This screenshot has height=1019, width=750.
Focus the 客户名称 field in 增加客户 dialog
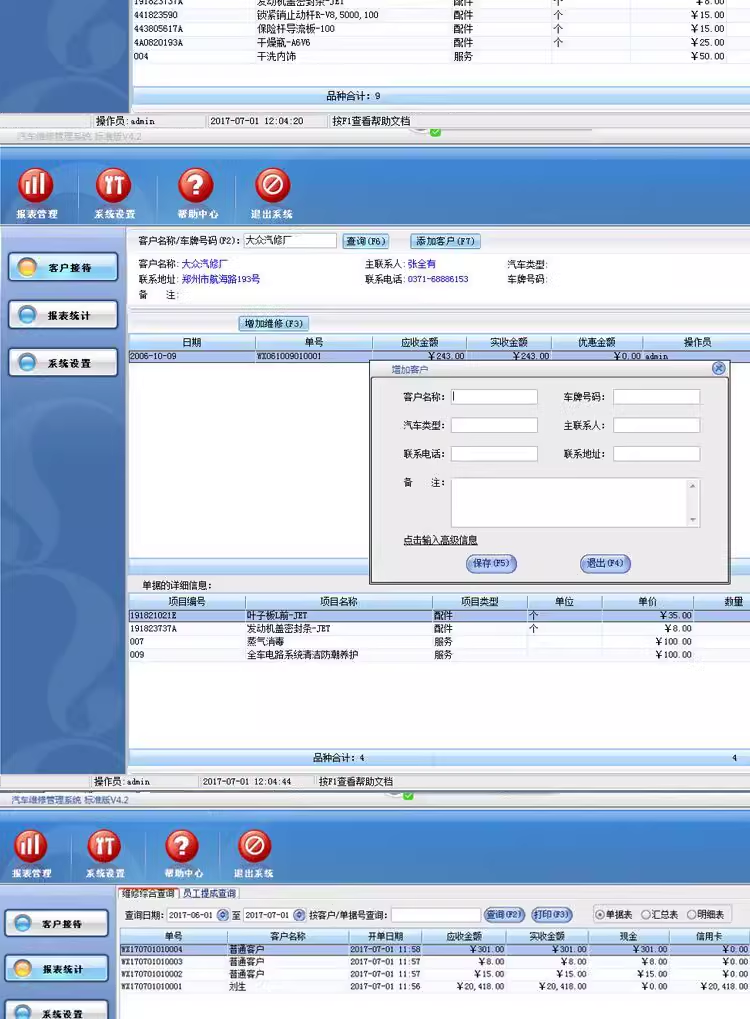[x=495, y=396]
